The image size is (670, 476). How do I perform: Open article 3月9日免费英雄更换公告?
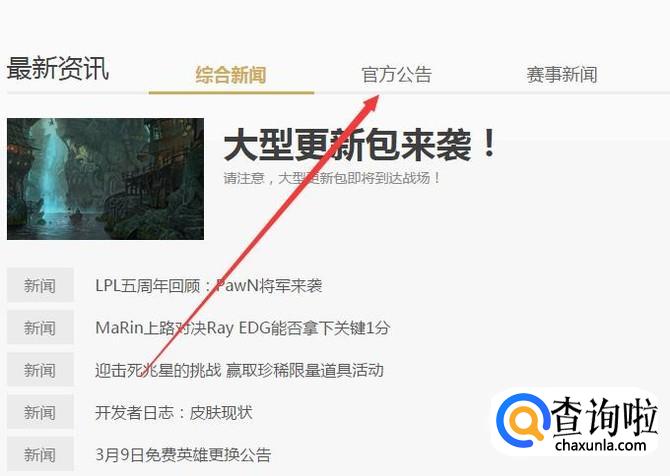[x=183, y=455]
